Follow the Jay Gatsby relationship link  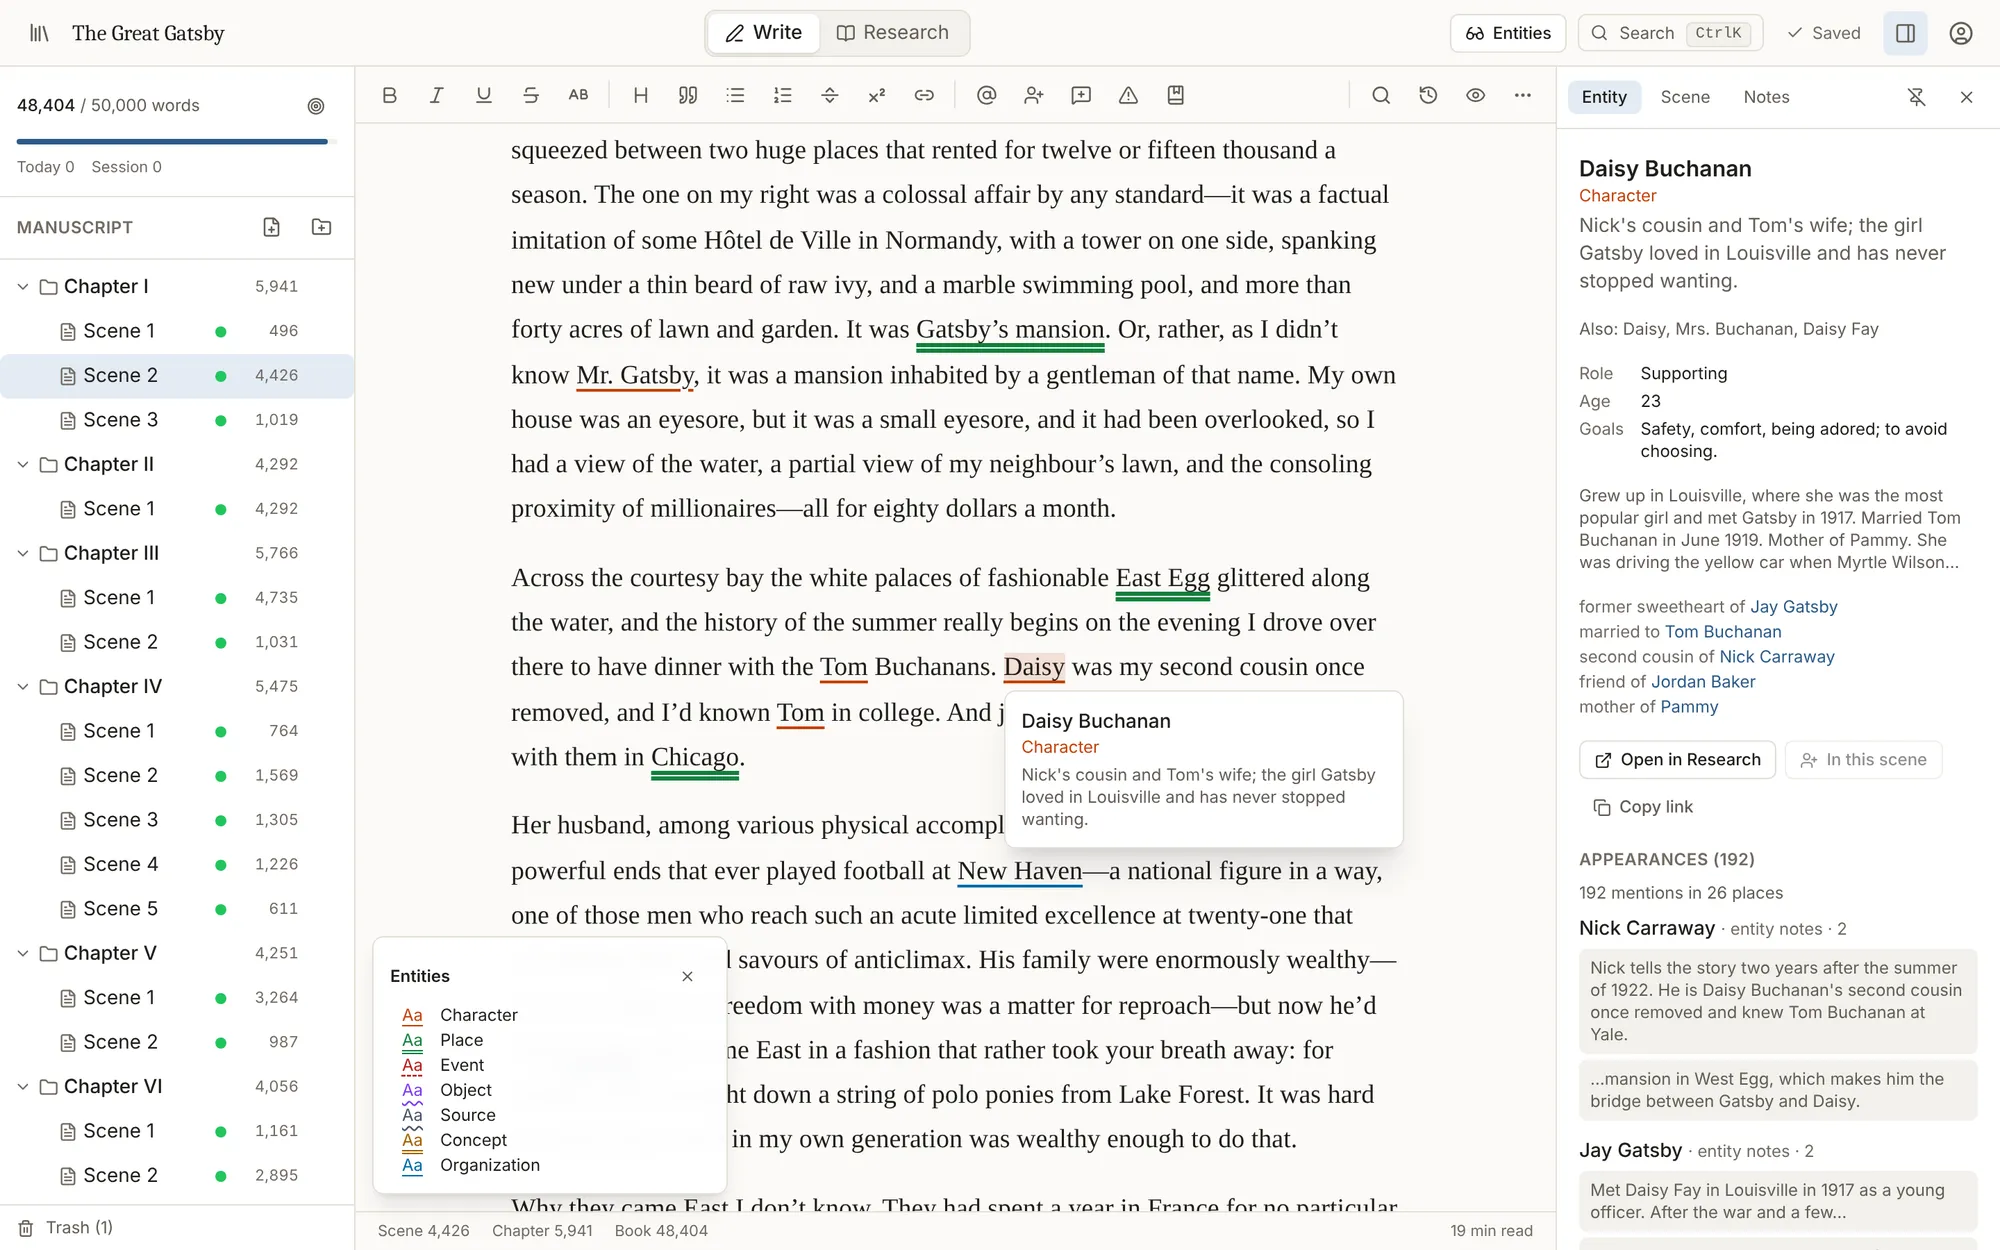point(1793,607)
